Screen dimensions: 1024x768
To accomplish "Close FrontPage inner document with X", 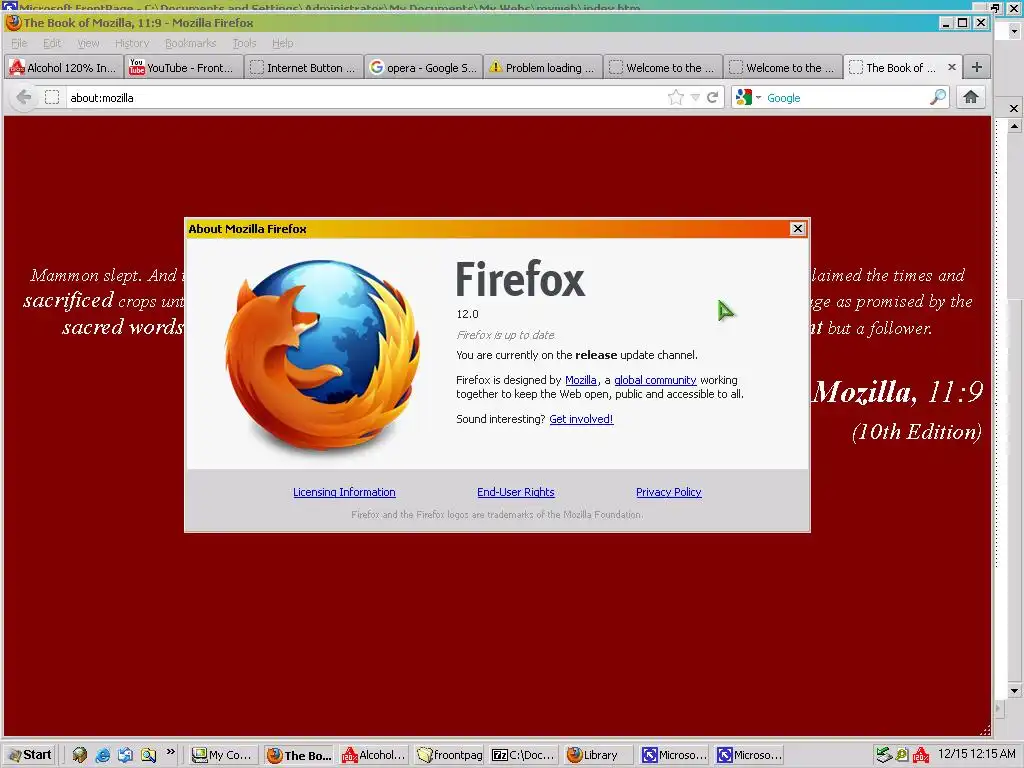I will coord(1014,108).
